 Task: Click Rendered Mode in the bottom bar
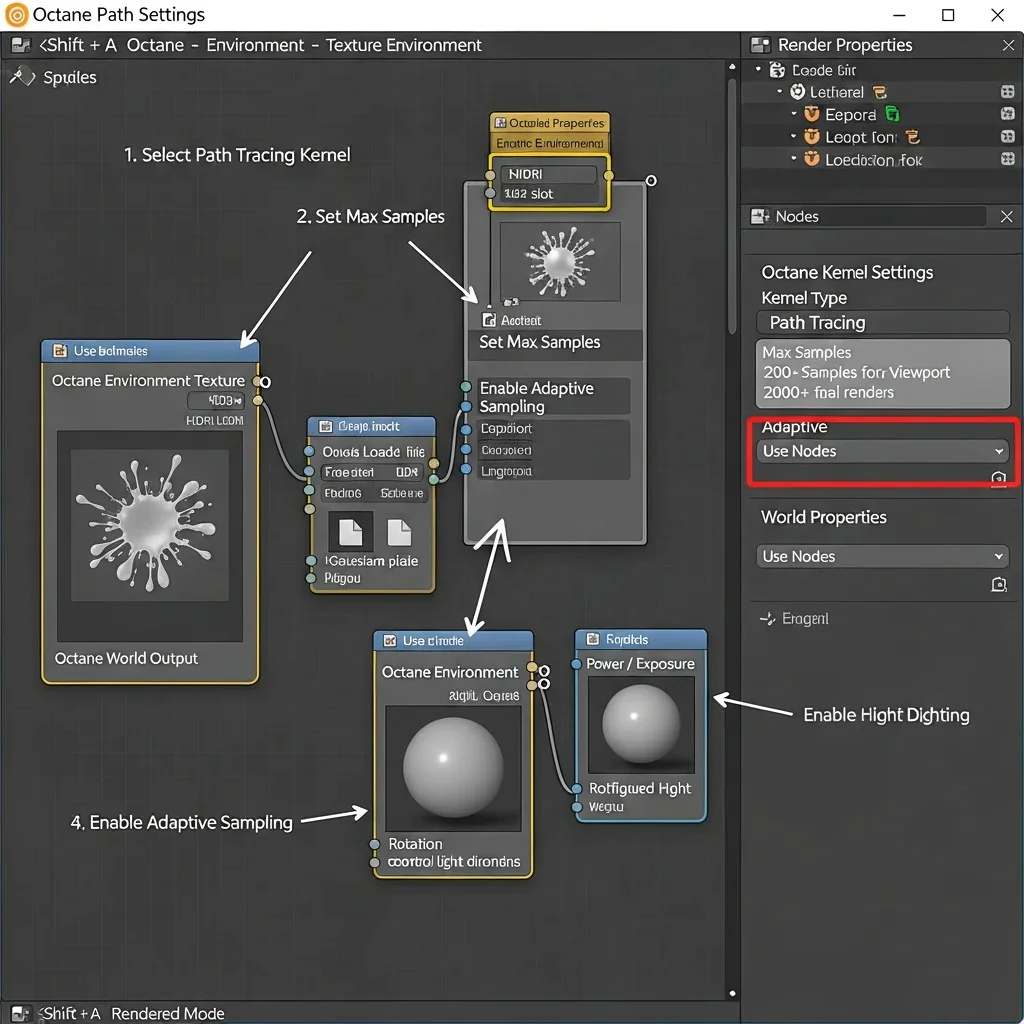point(168,1014)
